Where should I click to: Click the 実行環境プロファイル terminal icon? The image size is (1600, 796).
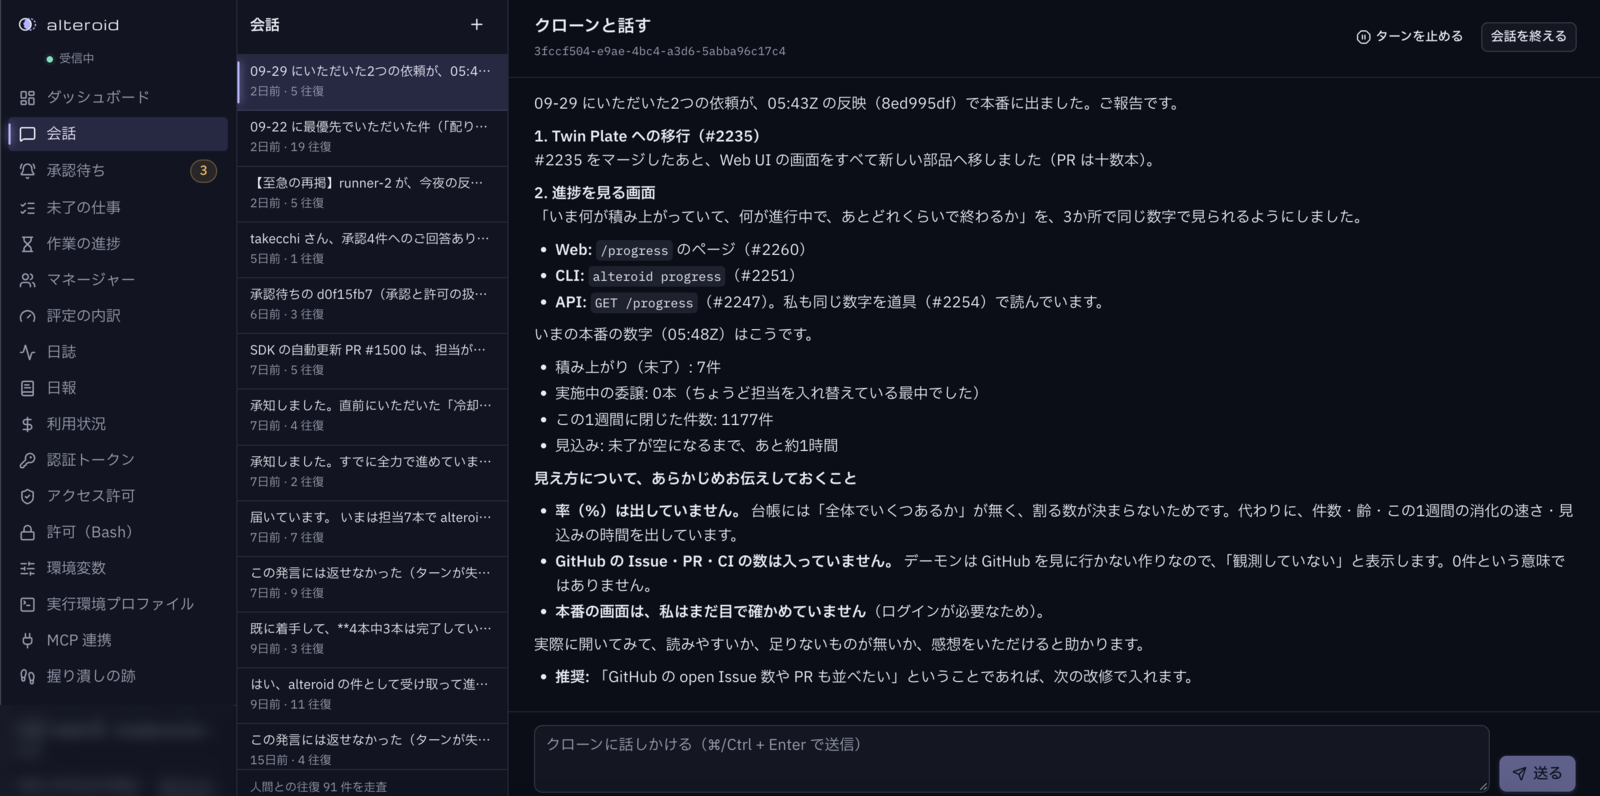point(27,604)
